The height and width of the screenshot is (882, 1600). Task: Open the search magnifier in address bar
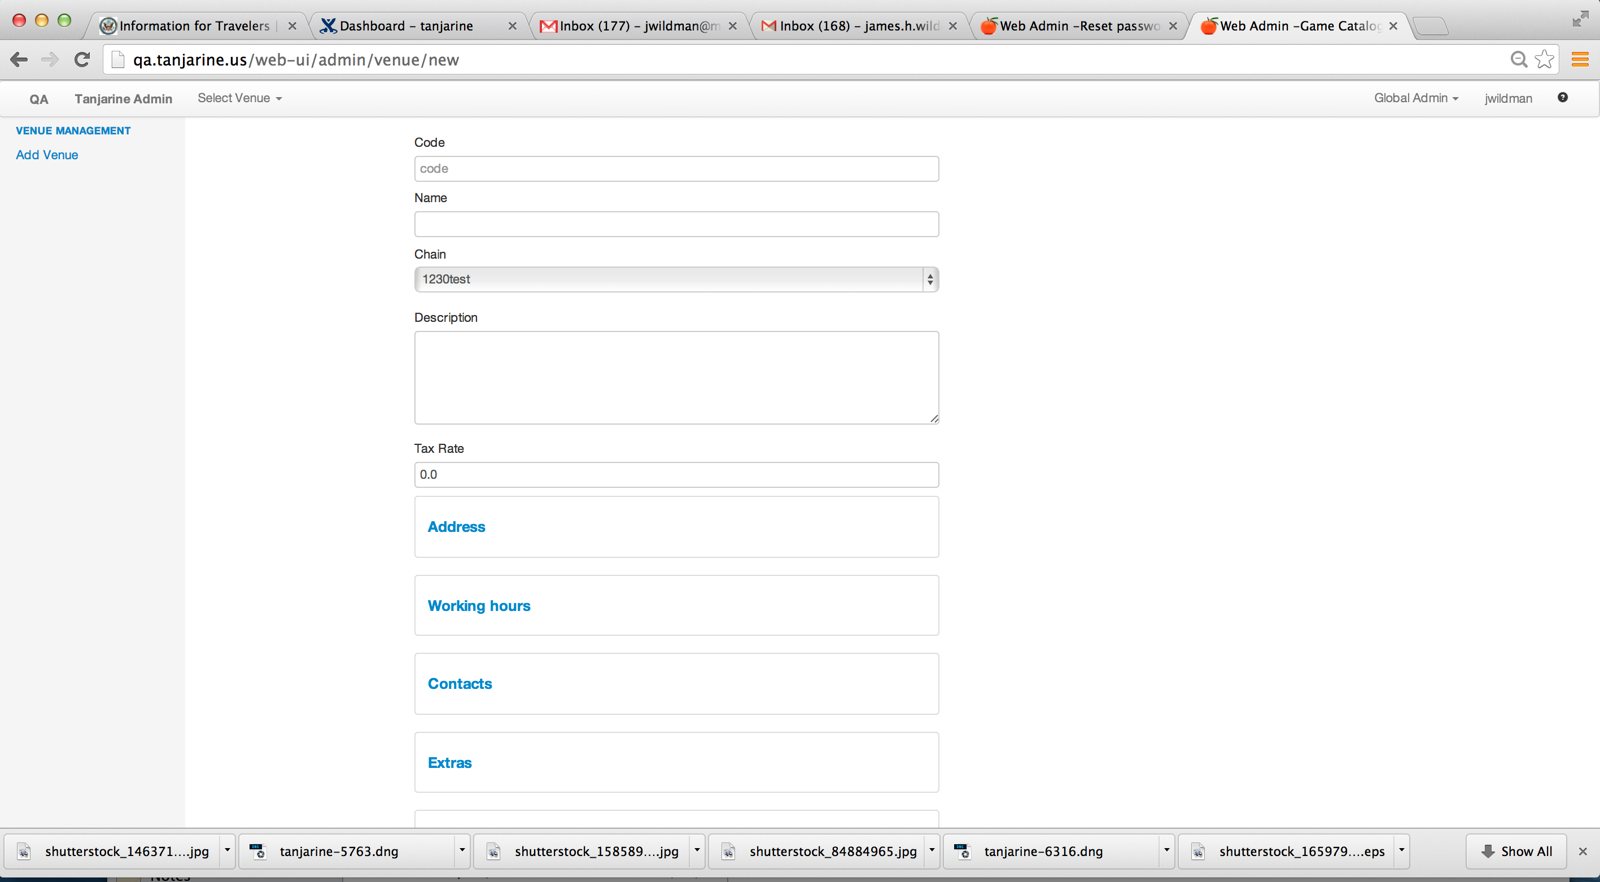tap(1519, 60)
